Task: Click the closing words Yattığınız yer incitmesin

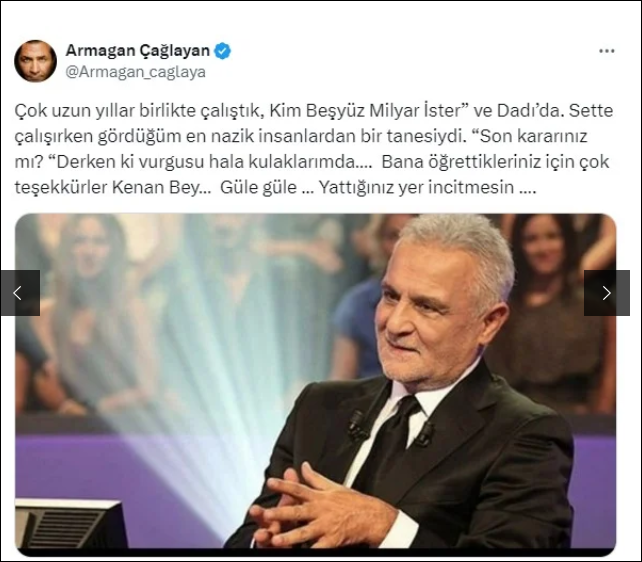Action: click(416, 187)
